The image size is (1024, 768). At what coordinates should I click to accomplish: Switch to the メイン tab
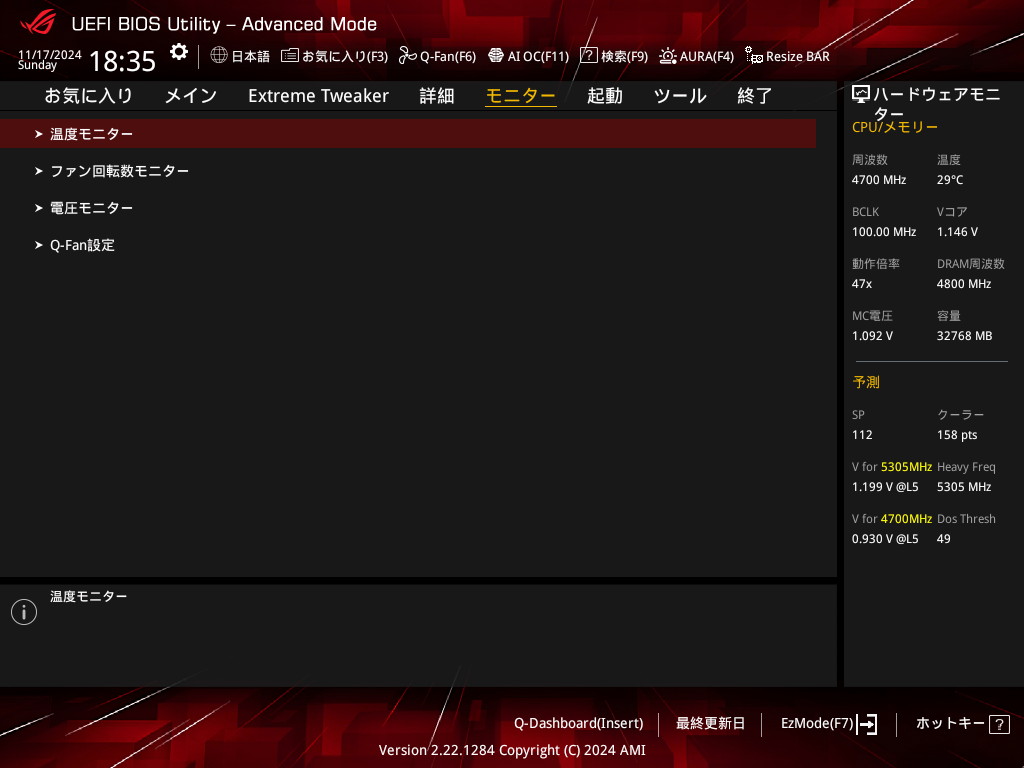[x=191, y=96]
